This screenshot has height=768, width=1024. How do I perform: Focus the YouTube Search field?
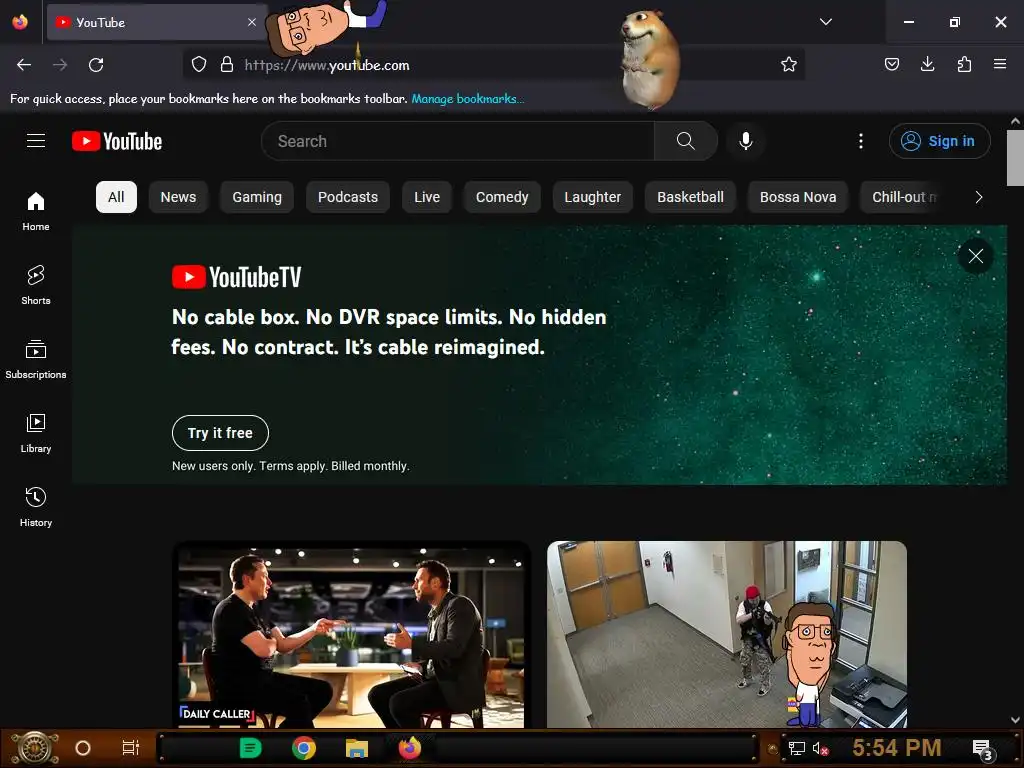[x=457, y=141]
